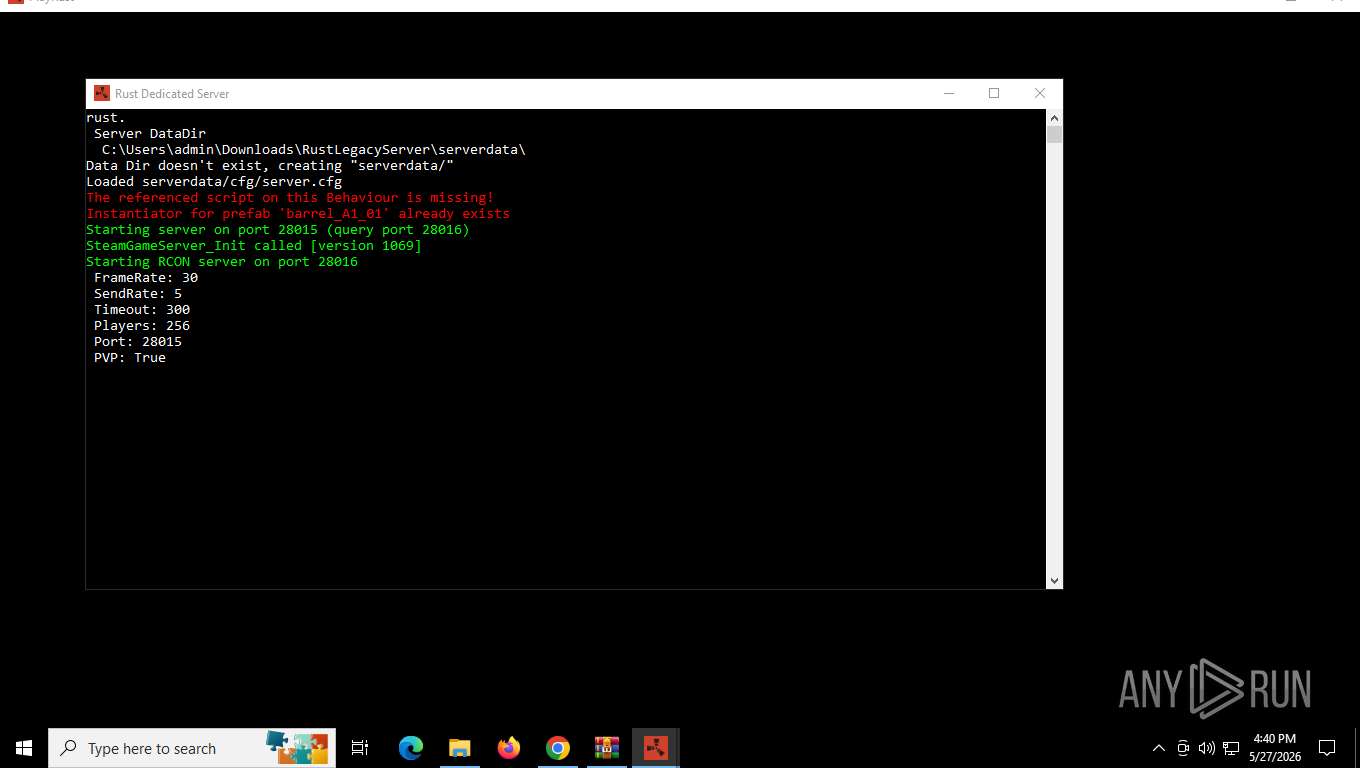Viewport: 1360px width, 768px height.
Task: Open the volume control tray icon
Action: [1207, 748]
